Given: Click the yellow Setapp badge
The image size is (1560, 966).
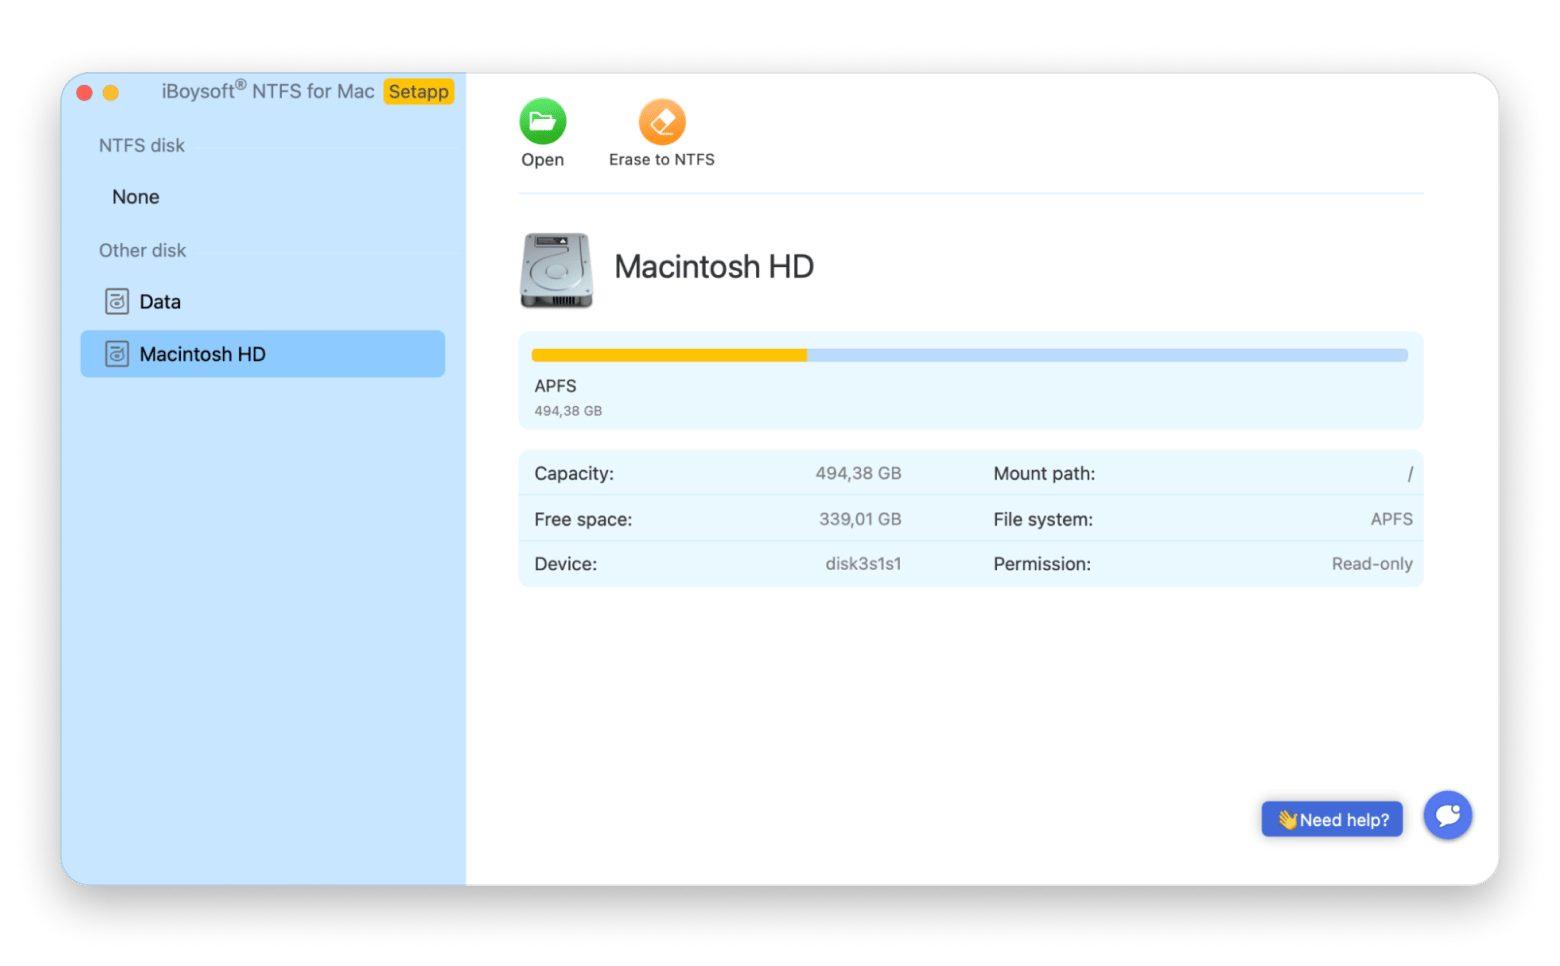Looking at the screenshot, I should click(418, 92).
